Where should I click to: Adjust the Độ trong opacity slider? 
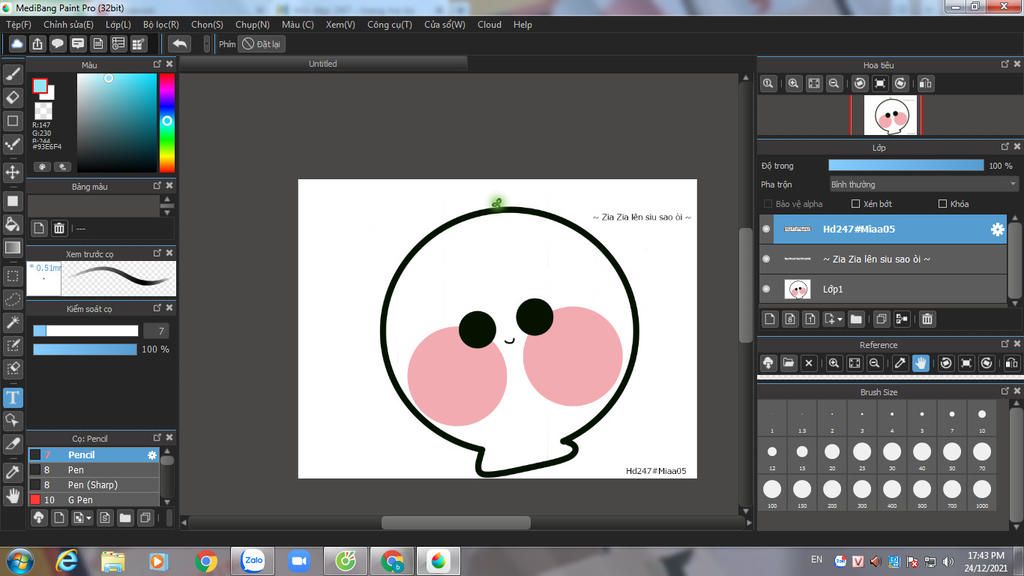pos(906,165)
